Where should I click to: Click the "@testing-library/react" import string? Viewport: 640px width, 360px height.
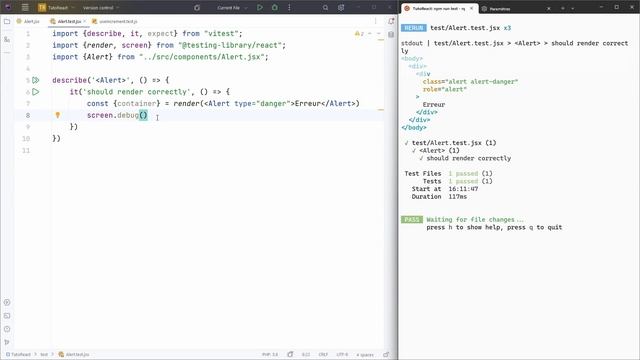pyautogui.click(x=231, y=45)
